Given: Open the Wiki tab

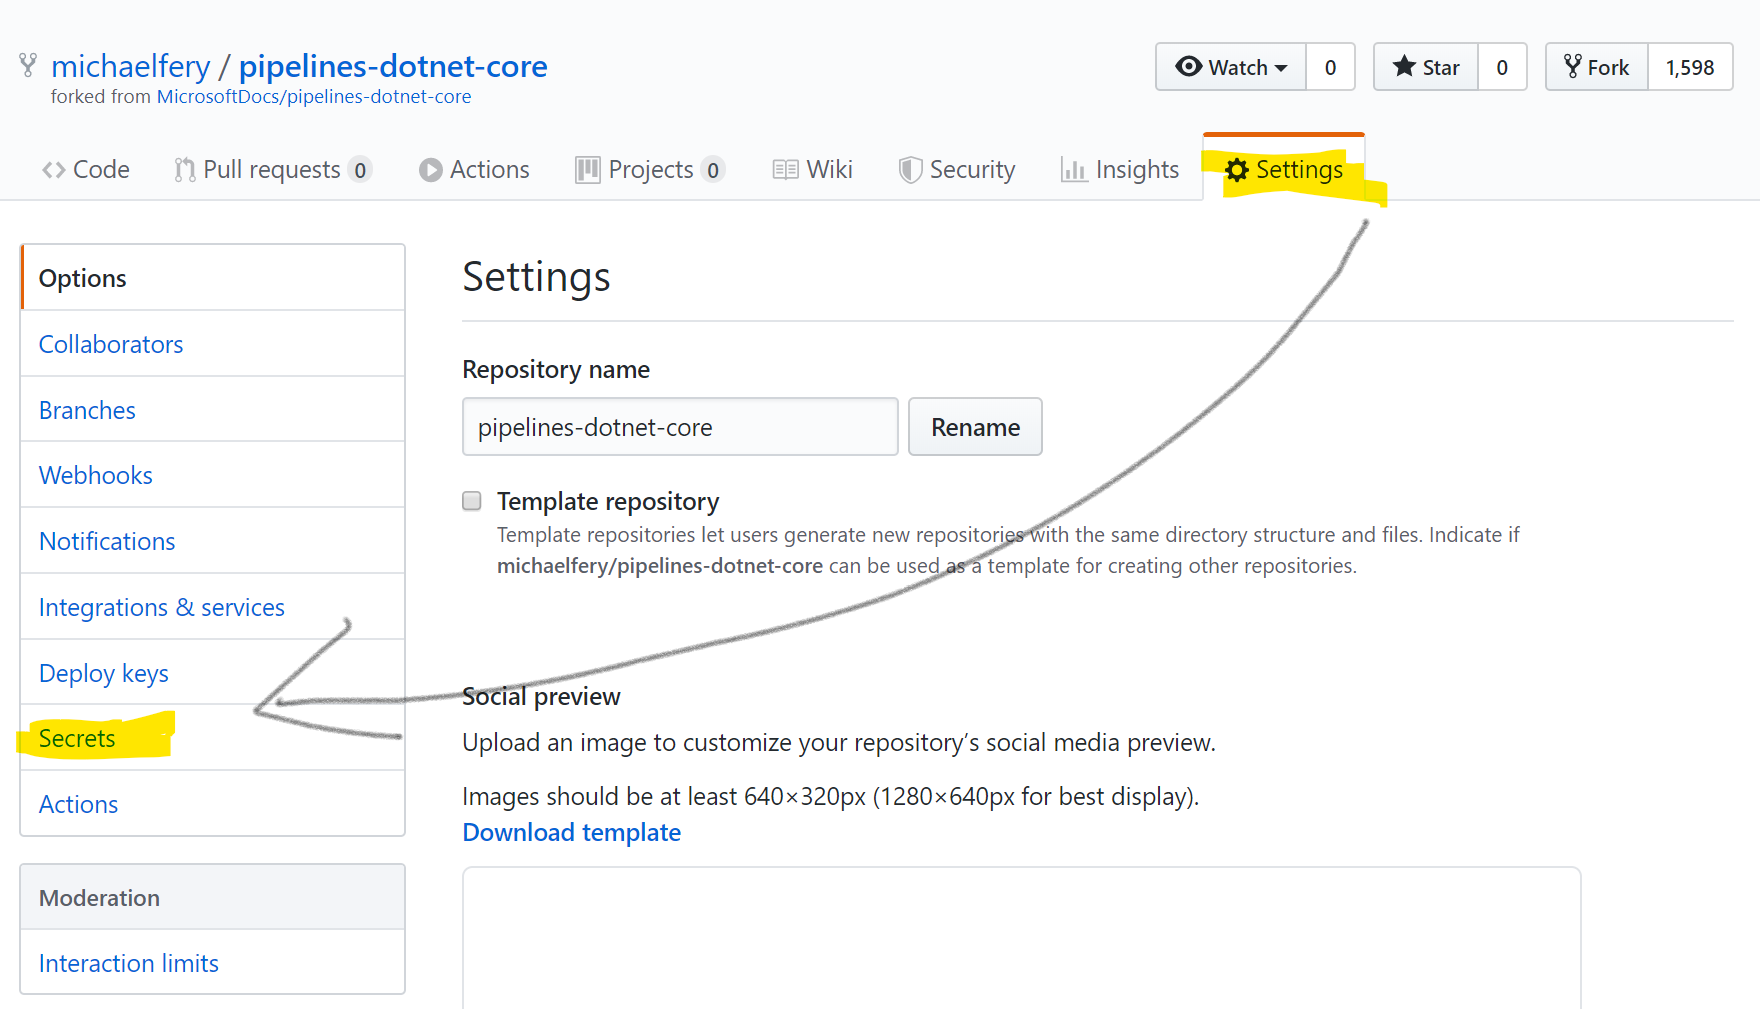Looking at the screenshot, I should tap(812, 170).
